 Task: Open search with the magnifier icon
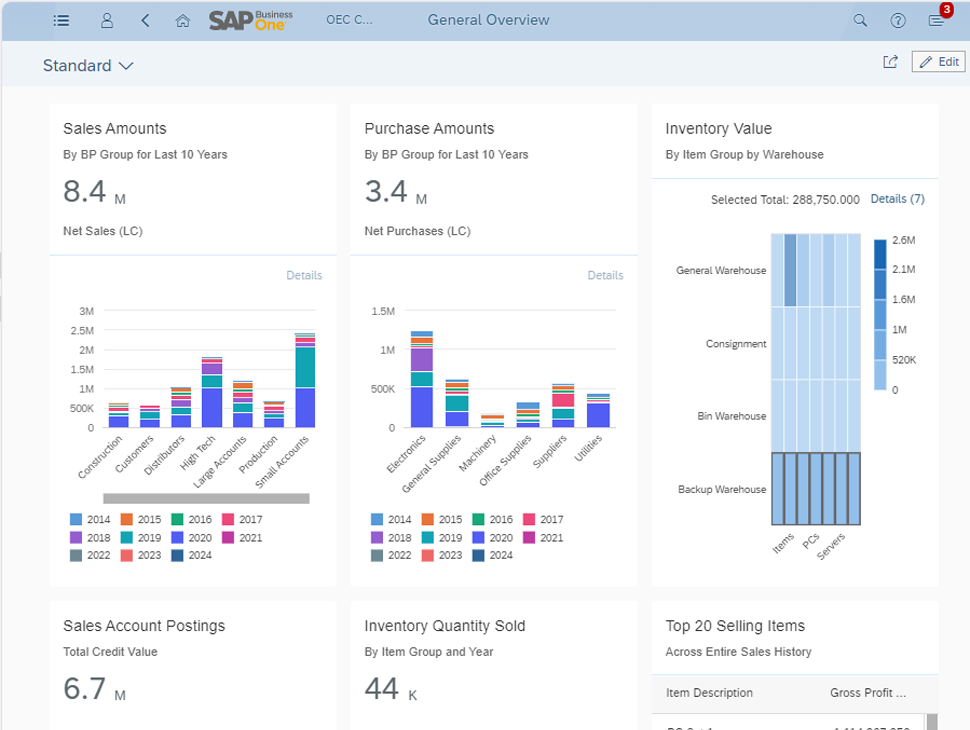click(x=859, y=20)
